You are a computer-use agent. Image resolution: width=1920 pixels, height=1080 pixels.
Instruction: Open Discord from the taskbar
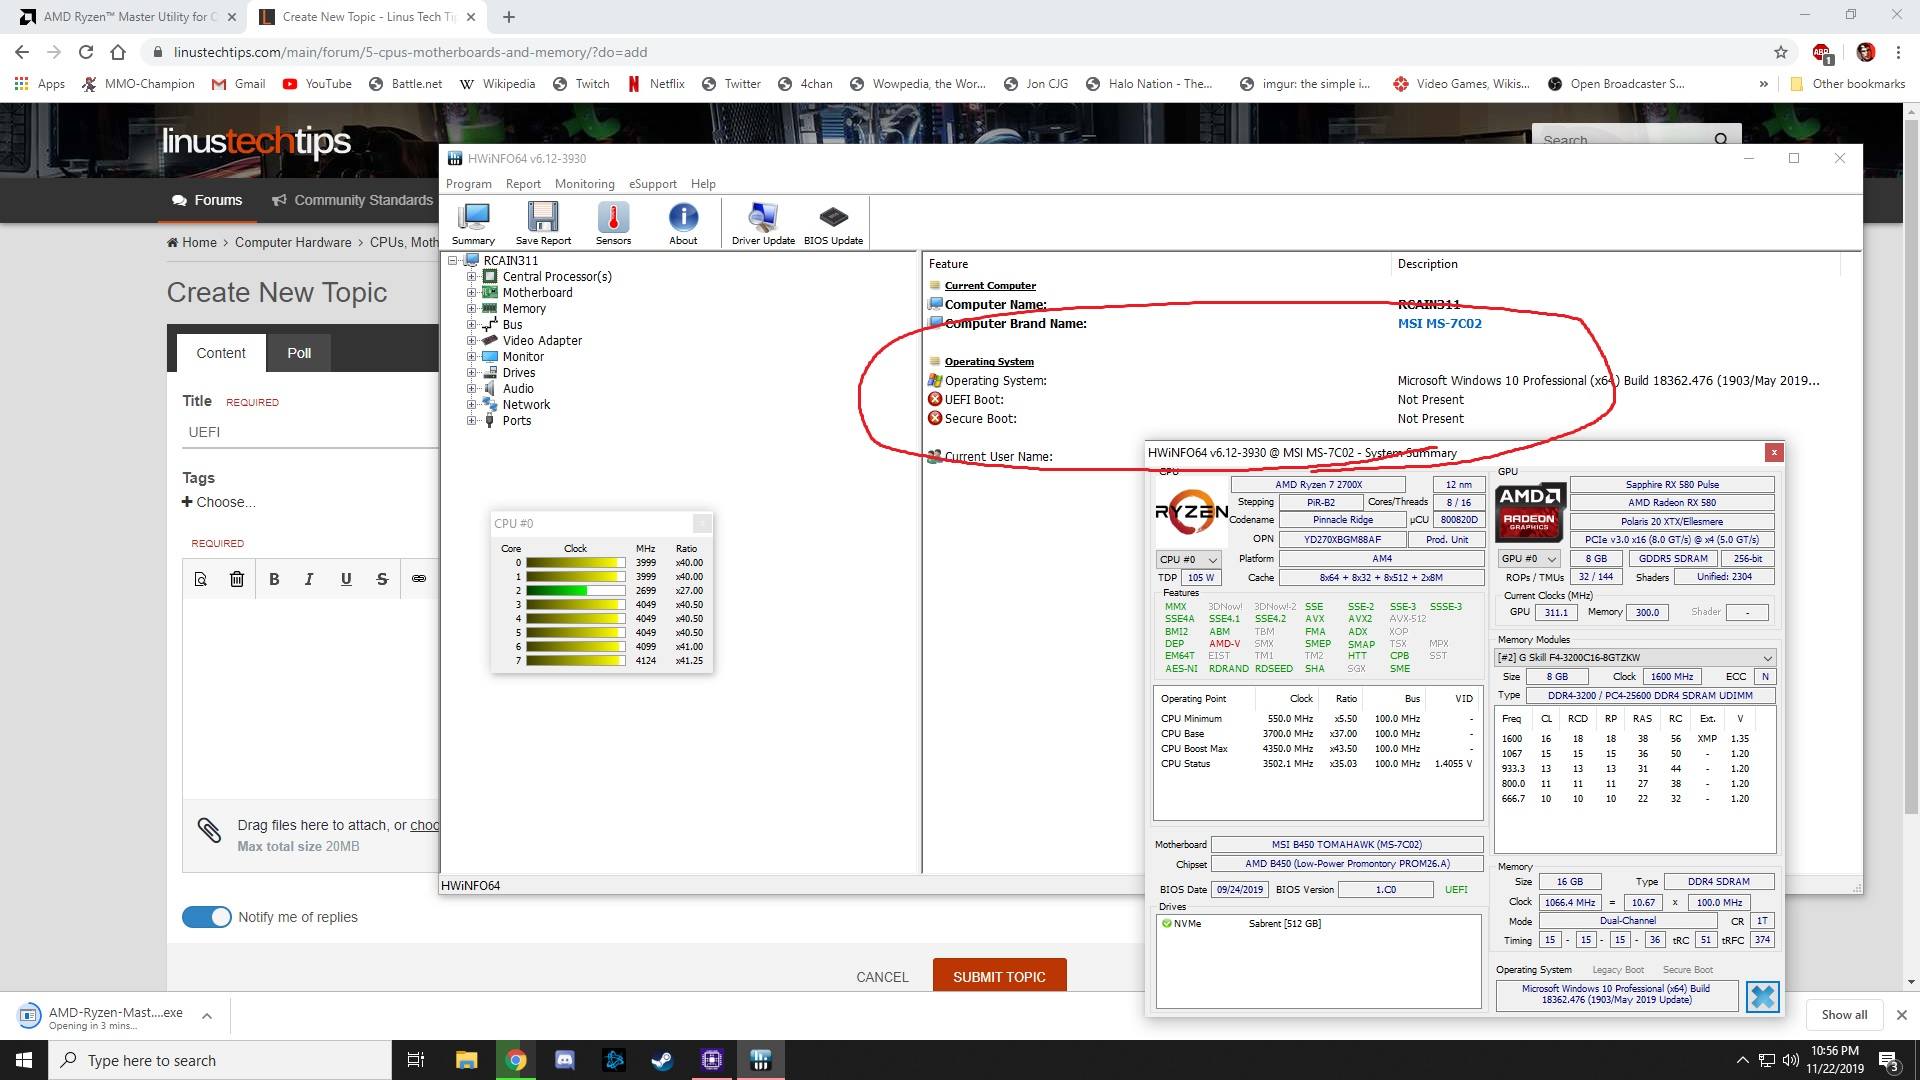[x=564, y=1060]
